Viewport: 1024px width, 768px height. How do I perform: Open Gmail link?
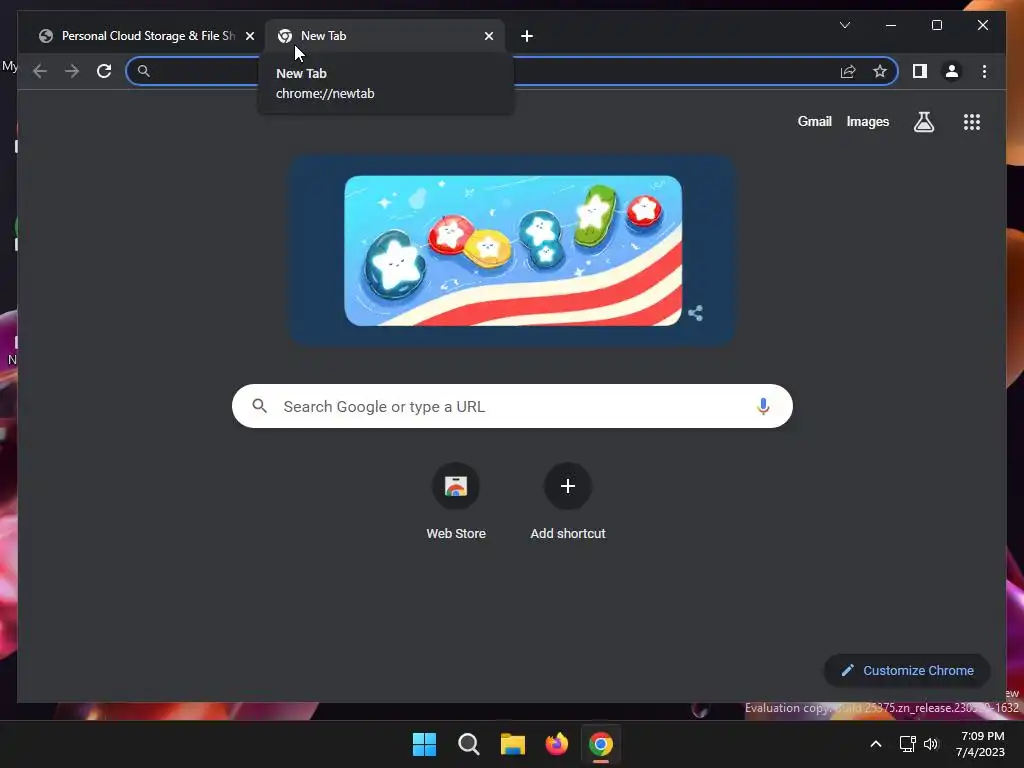click(x=814, y=121)
